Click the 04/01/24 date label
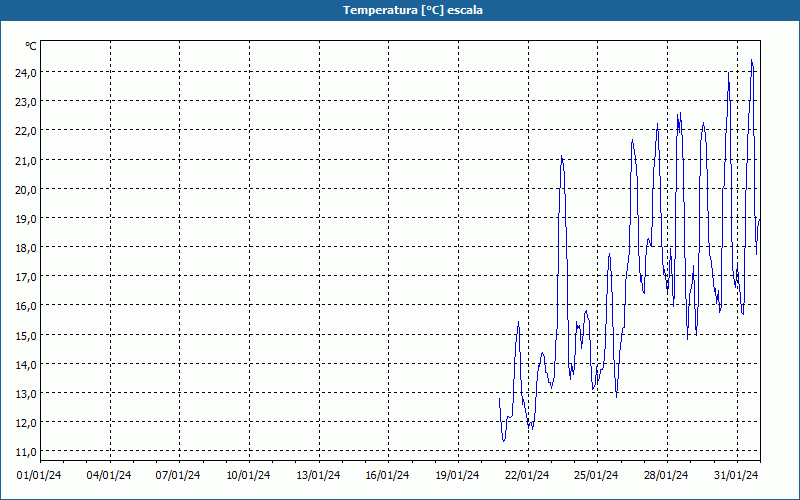This screenshot has height=500, width=800. click(109, 475)
